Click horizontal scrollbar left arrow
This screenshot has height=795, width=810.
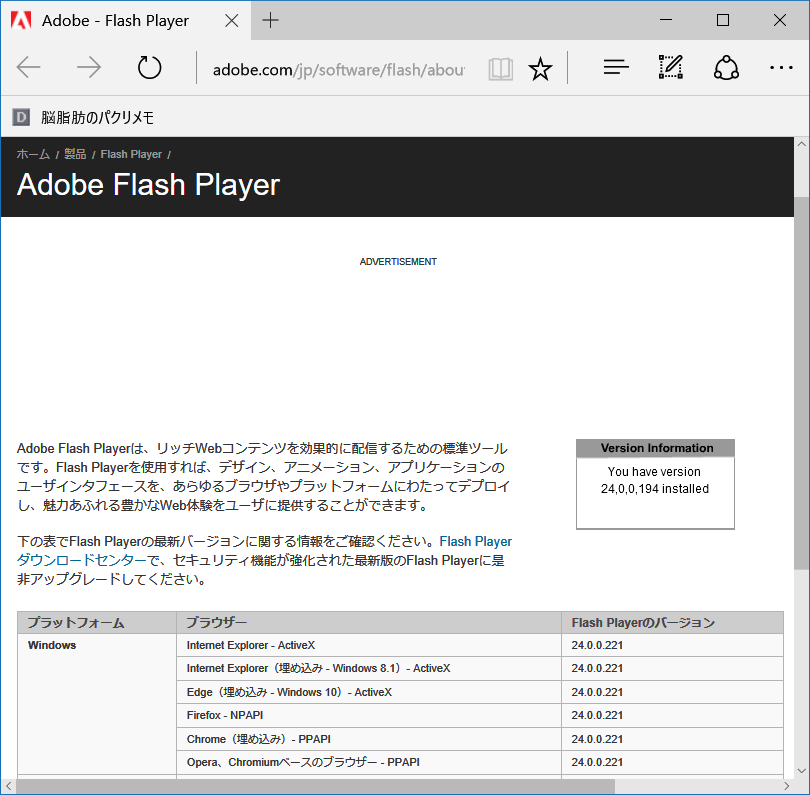(8, 786)
